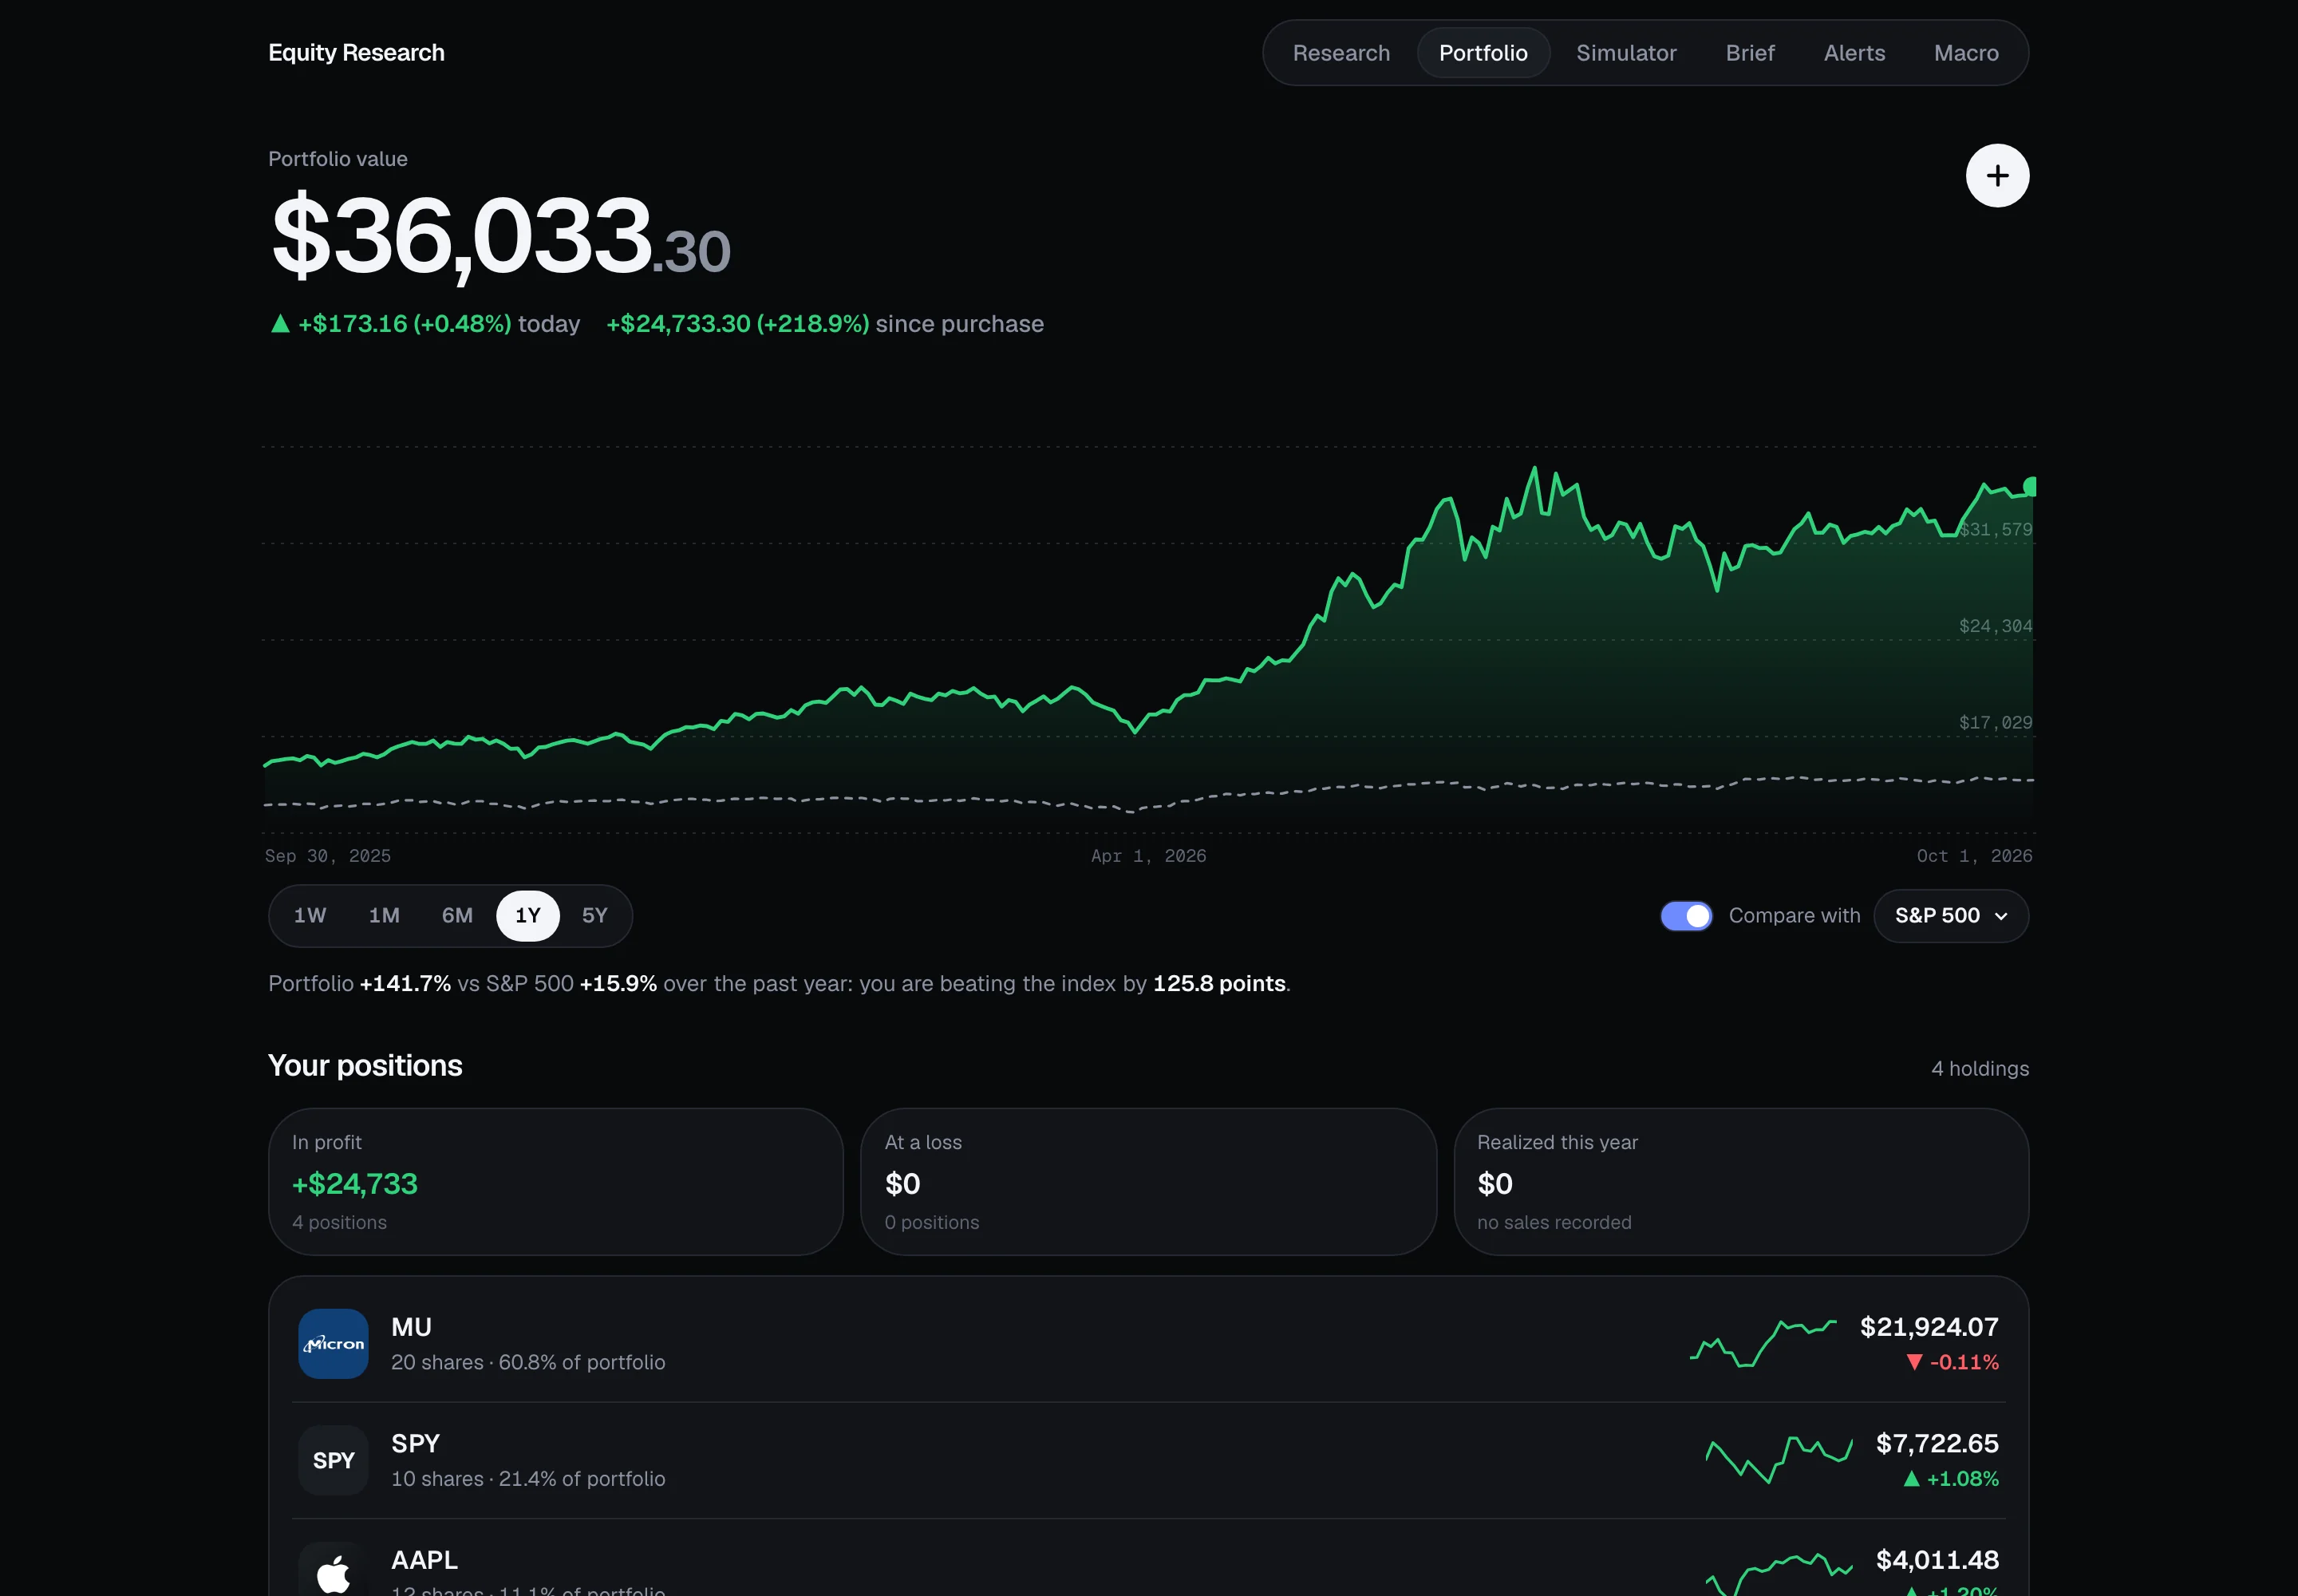Click the +1.08% SPY daily change
Image resolution: width=2298 pixels, height=1596 pixels.
click(1951, 1478)
